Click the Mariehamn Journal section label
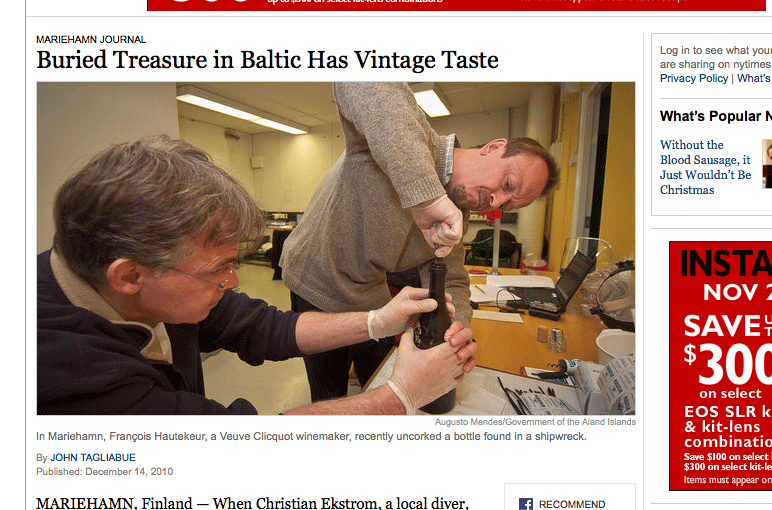Image resolution: width=772 pixels, height=510 pixels. pos(91,39)
